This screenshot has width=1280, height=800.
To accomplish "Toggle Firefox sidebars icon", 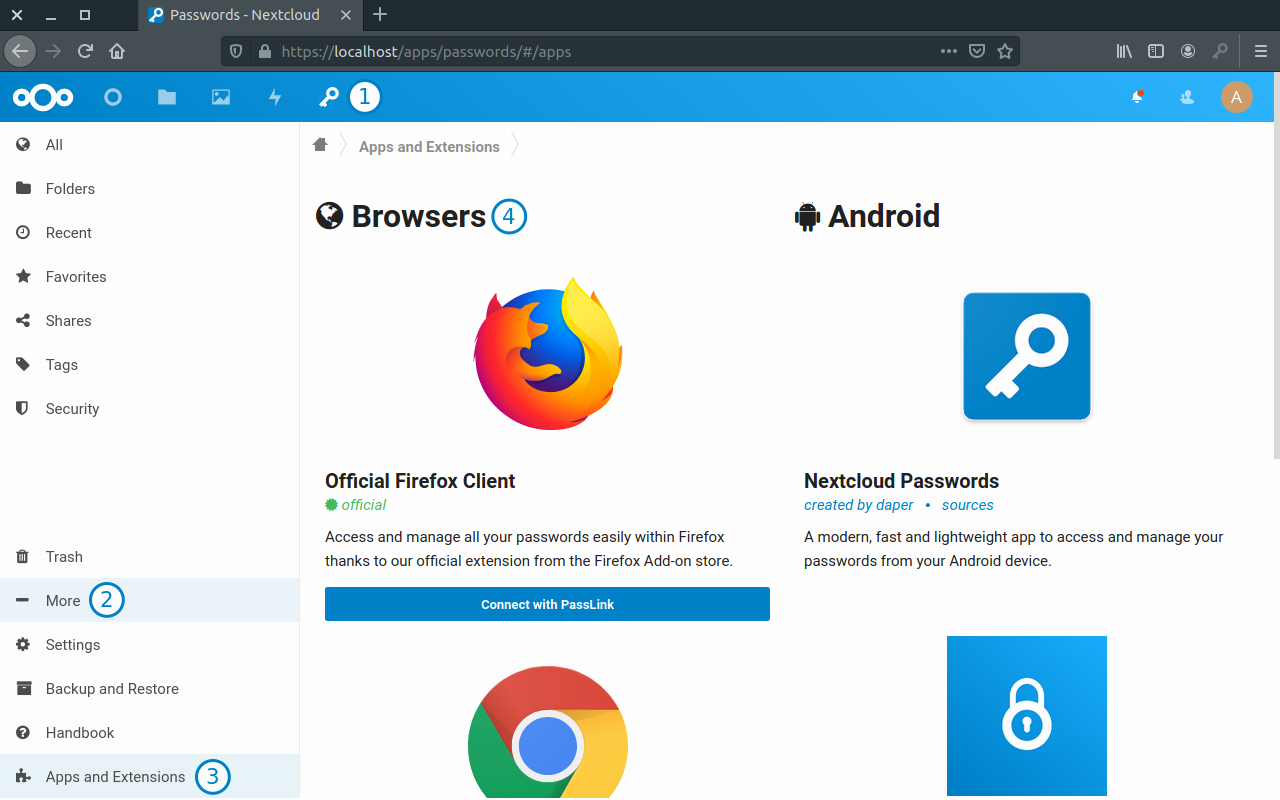I will click(1156, 51).
